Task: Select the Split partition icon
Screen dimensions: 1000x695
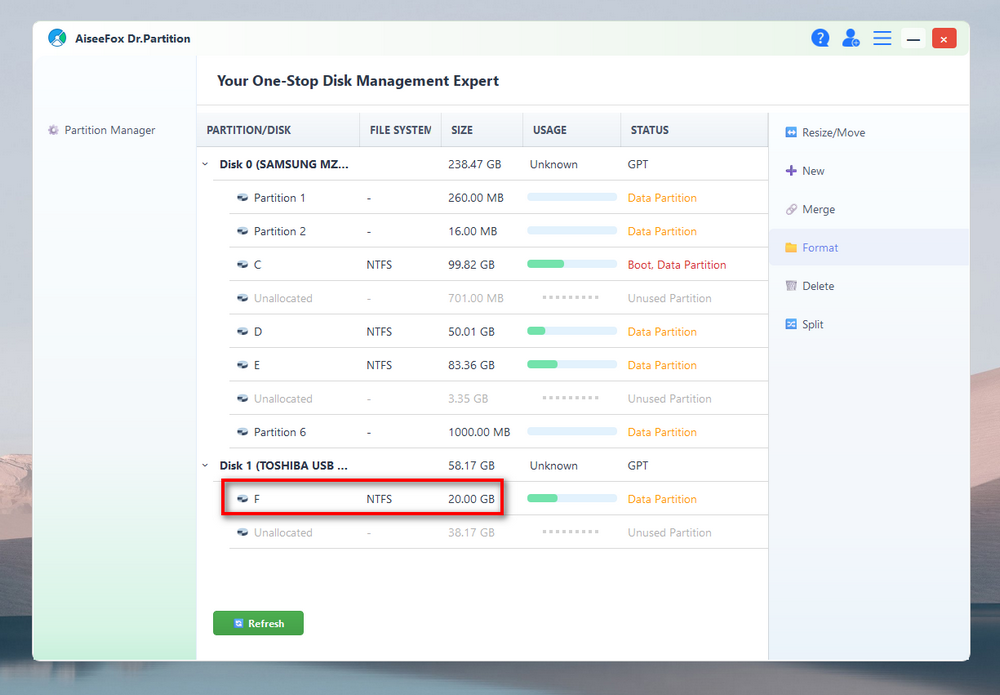Action: point(791,324)
